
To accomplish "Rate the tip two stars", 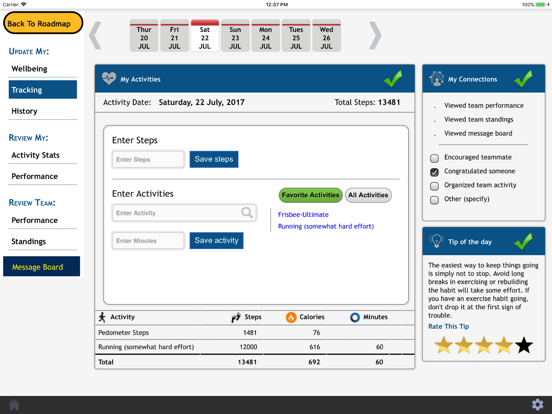I will pos(464,345).
